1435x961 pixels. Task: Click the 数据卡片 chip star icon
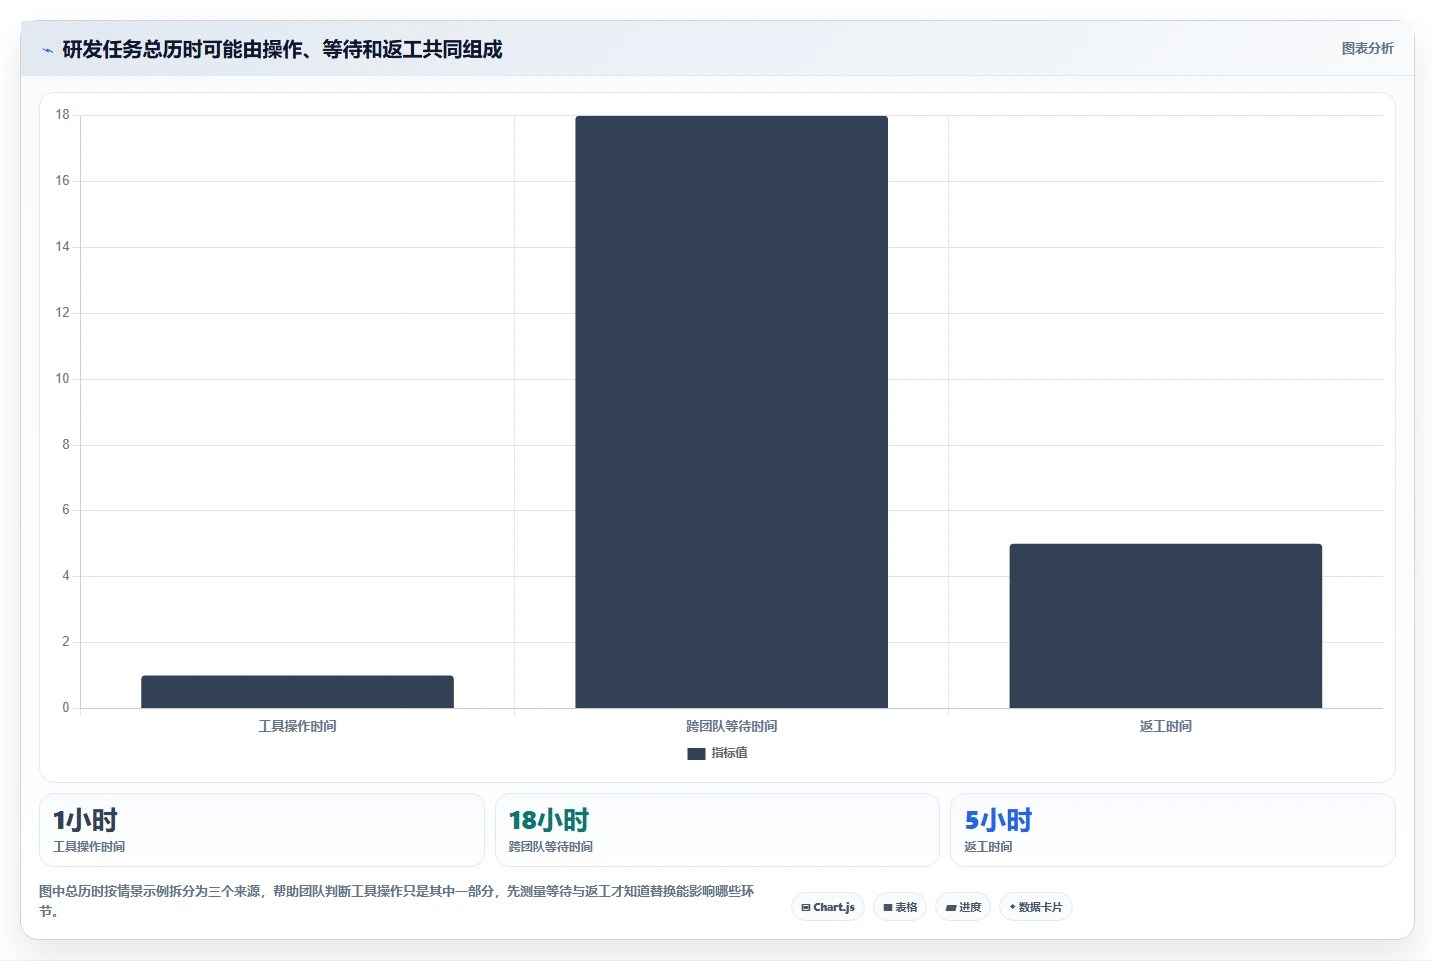click(x=1012, y=907)
